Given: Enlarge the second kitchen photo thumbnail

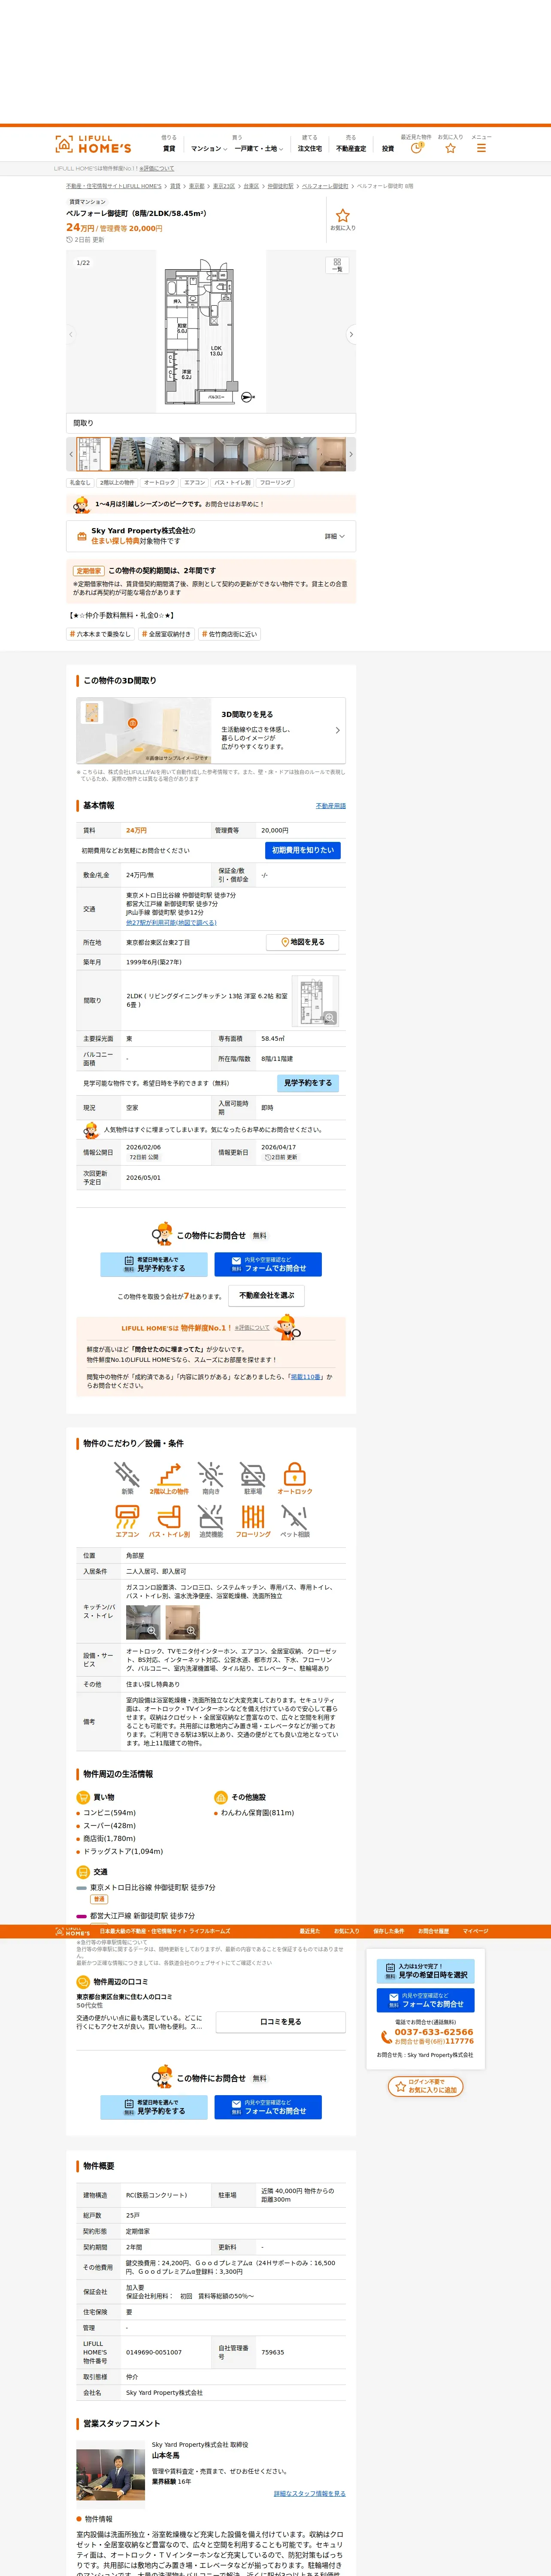Looking at the screenshot, I should tap(183, 1622).
